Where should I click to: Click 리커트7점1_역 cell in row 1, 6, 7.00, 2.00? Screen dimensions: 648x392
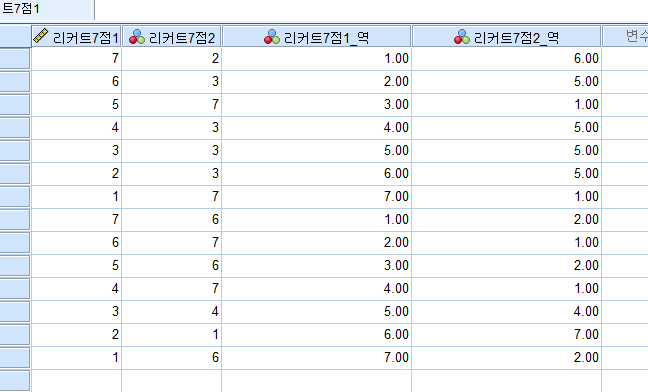click(x=317, y=358)
